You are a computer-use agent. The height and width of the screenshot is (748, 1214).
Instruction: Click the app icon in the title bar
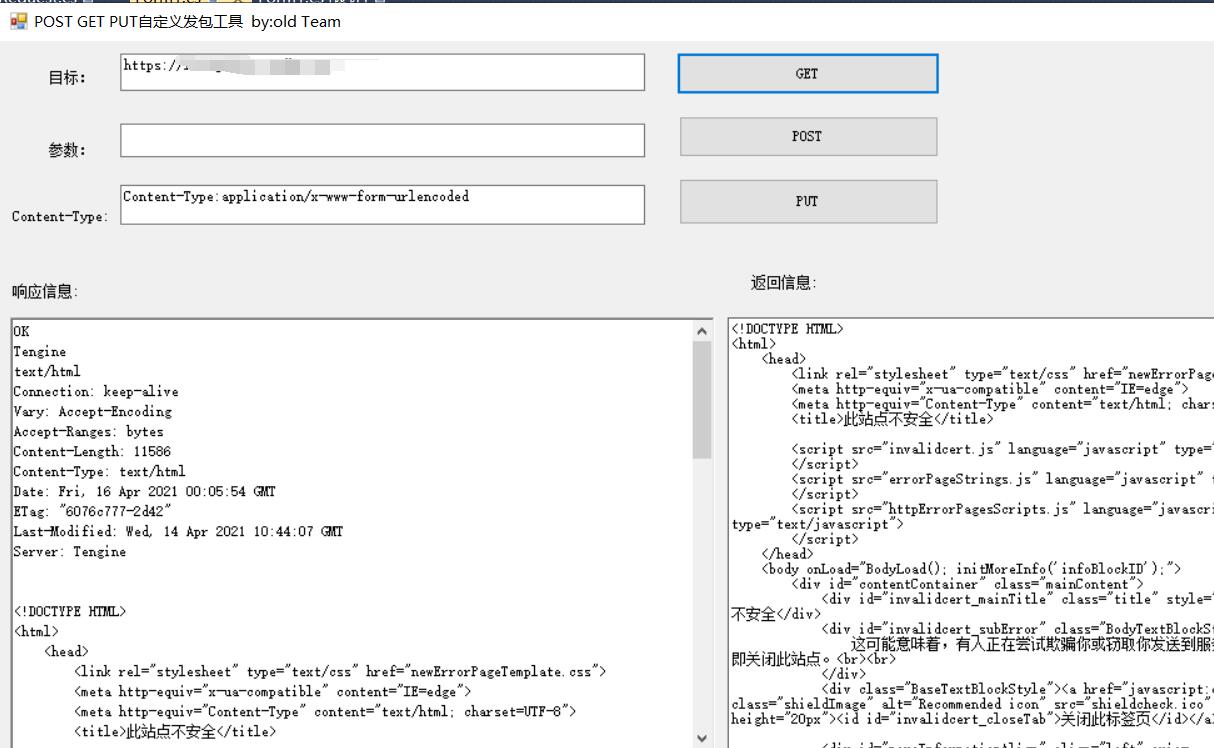[18, 21]
